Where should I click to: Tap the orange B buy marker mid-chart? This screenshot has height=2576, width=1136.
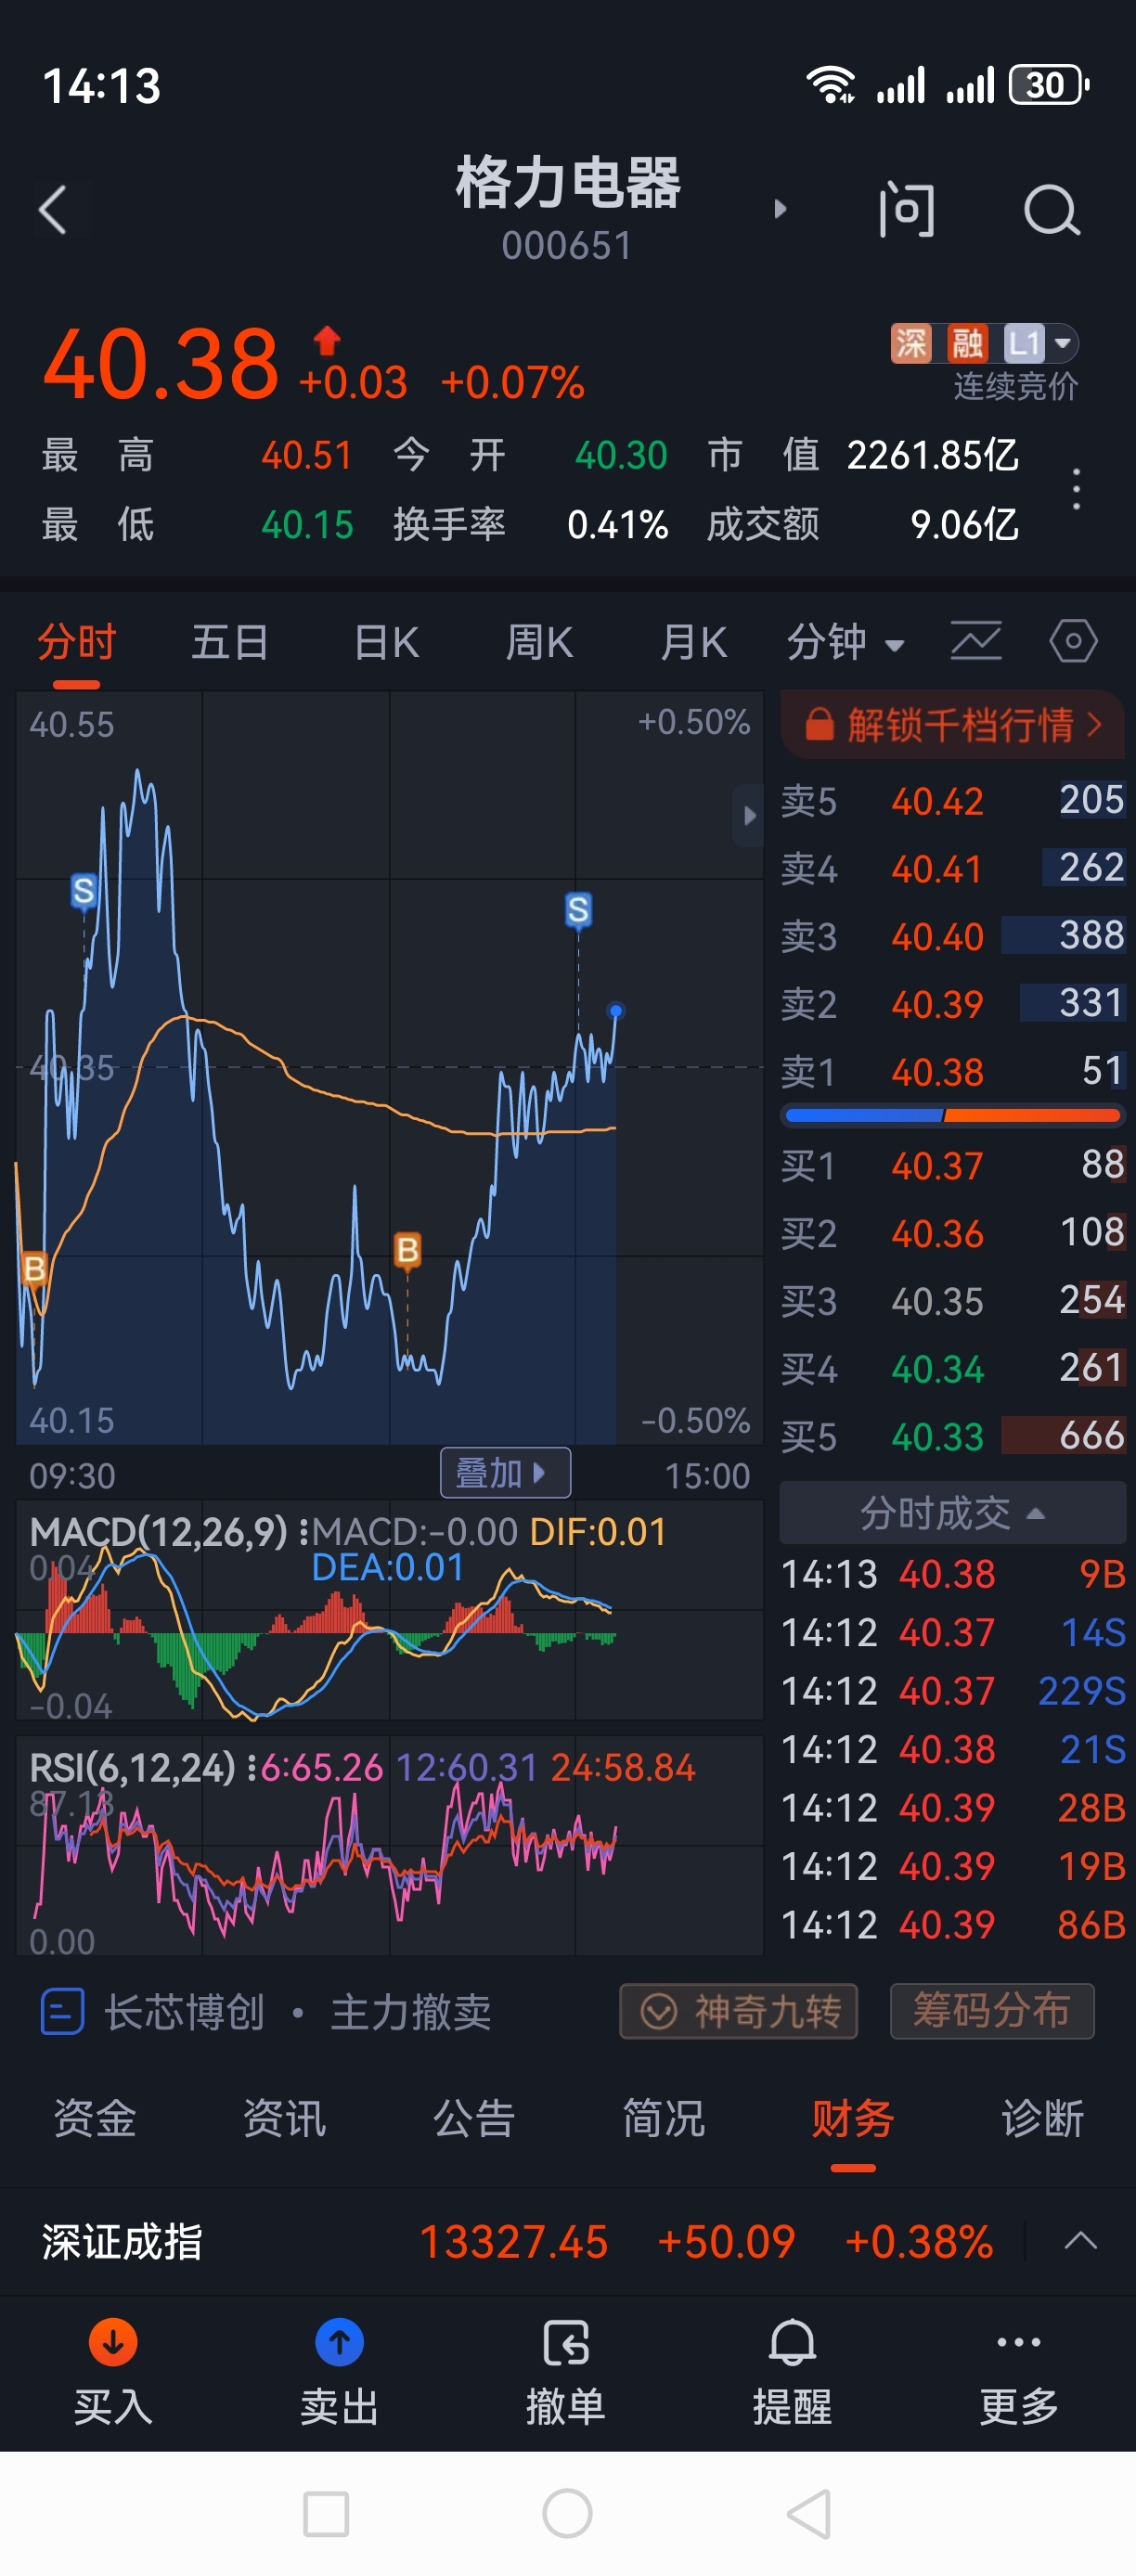click(407, 1250)
